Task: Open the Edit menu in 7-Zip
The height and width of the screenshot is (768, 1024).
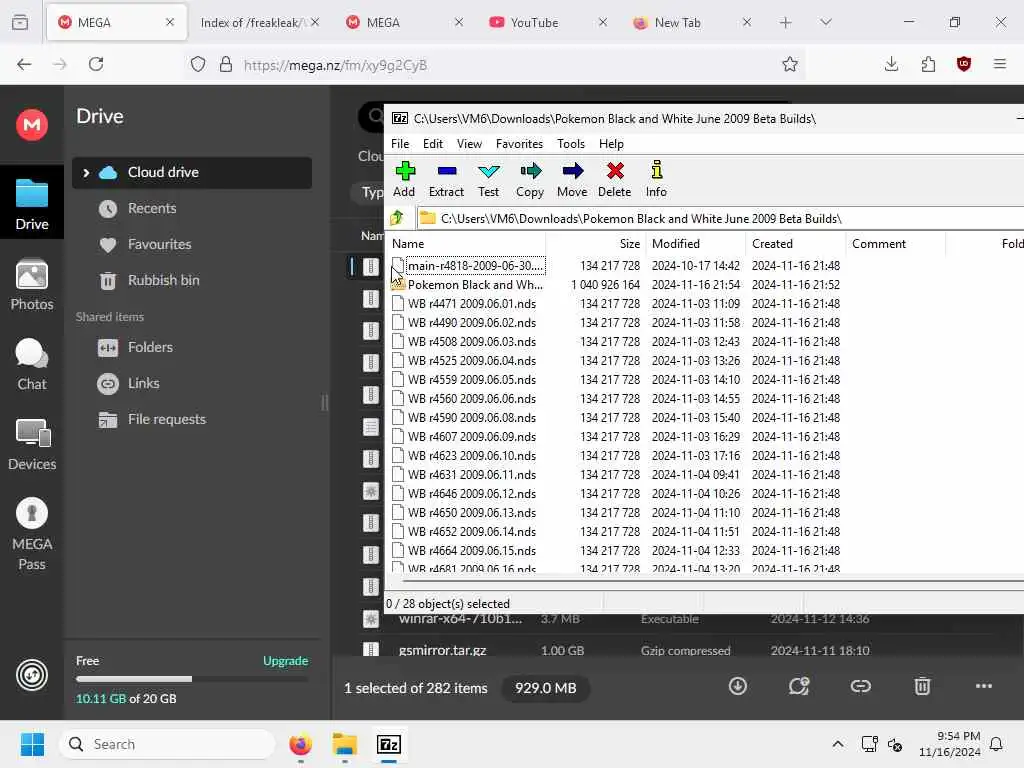Action: pyautogui.click(x=432, y=144)
